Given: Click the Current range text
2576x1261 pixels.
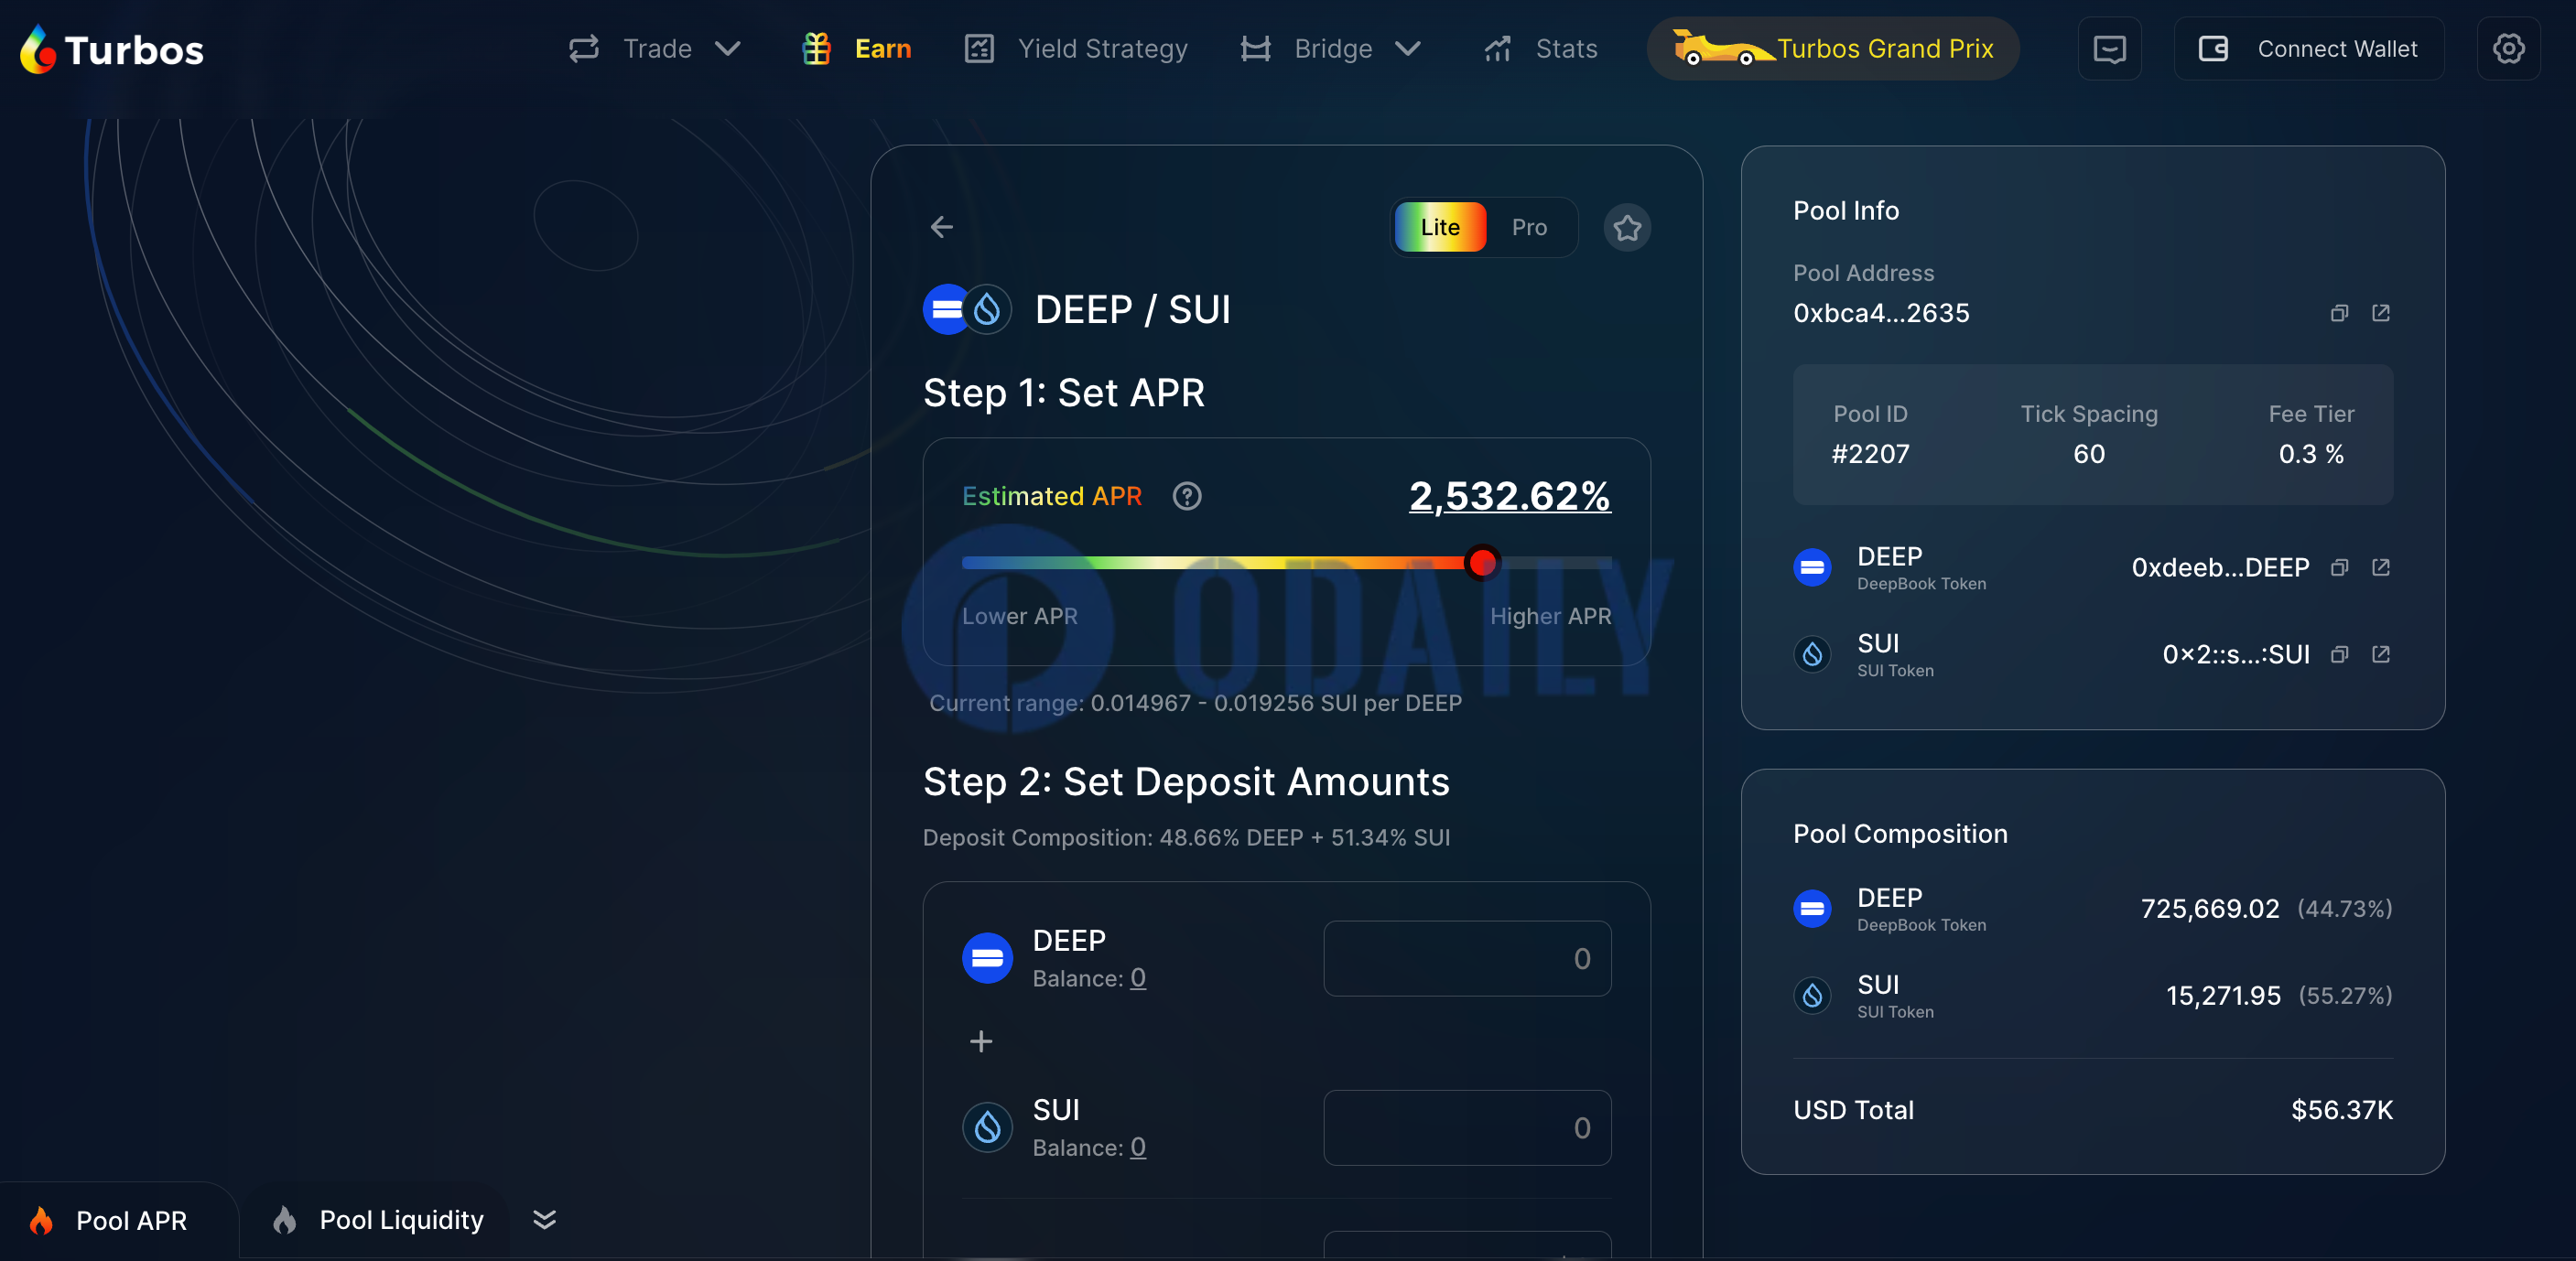Looking at the screenshot, I should [x=1195, y=703].
